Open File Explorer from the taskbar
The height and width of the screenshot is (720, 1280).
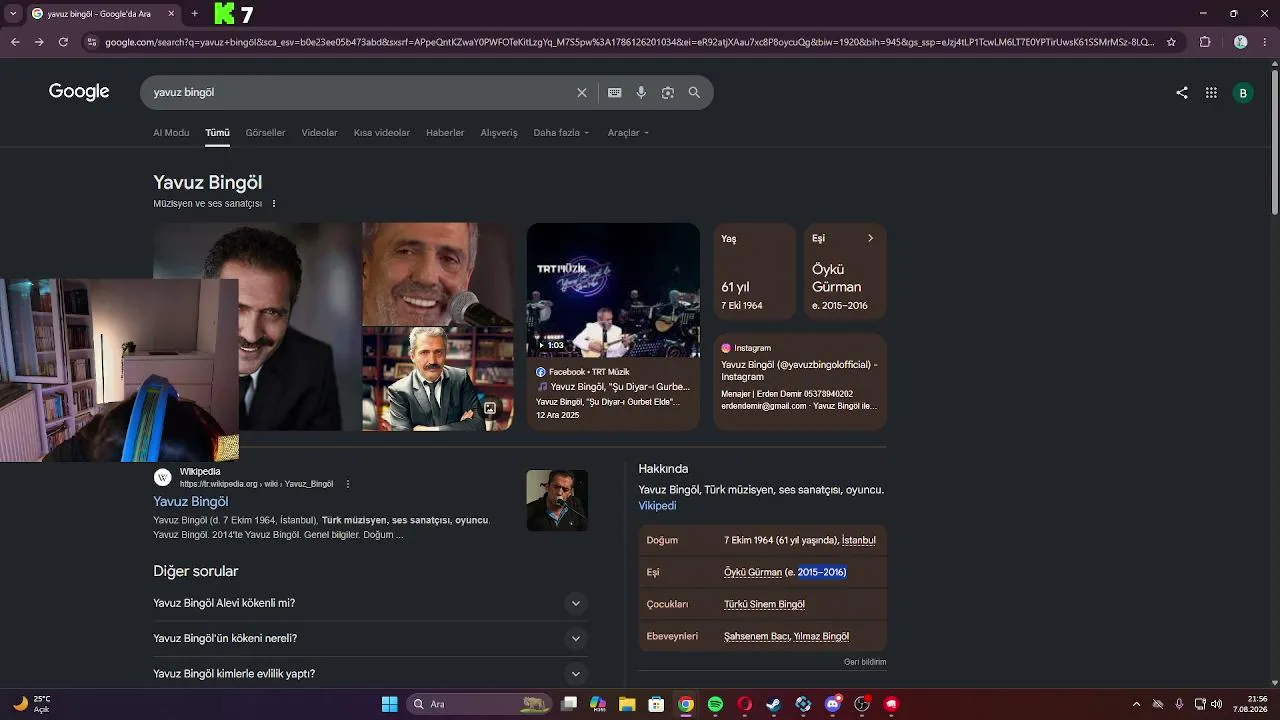click(627, 704)
